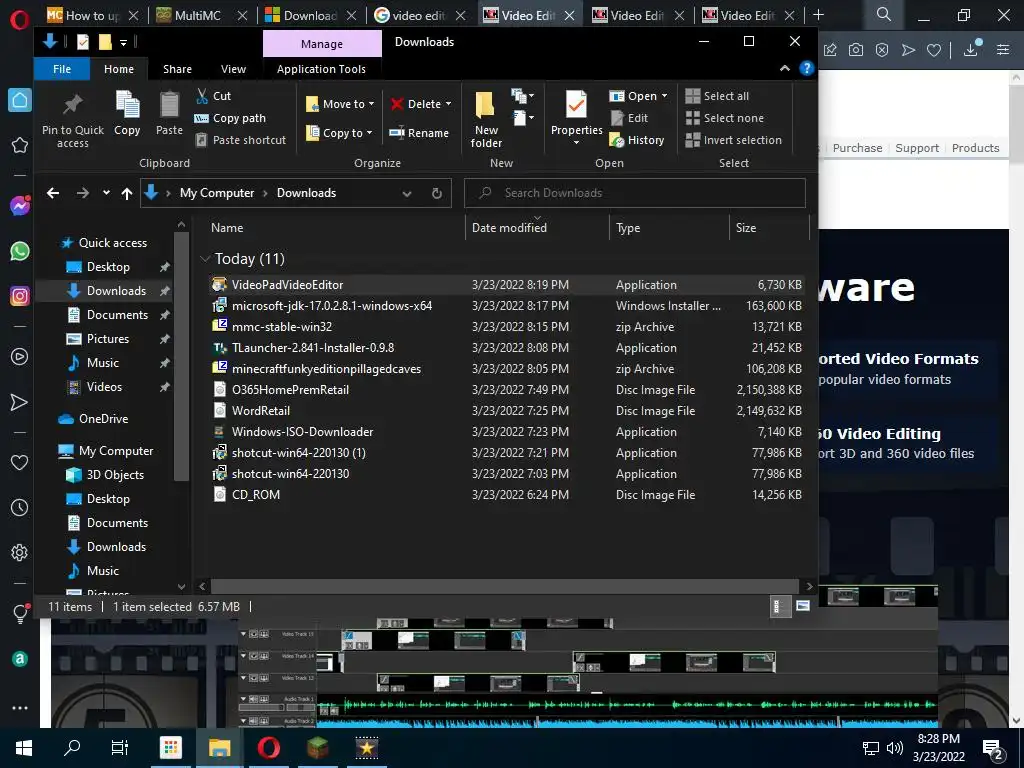Screen dimensions: 1024x768
Task: Open new browser tab plus button
Action: tap(818, 15)
